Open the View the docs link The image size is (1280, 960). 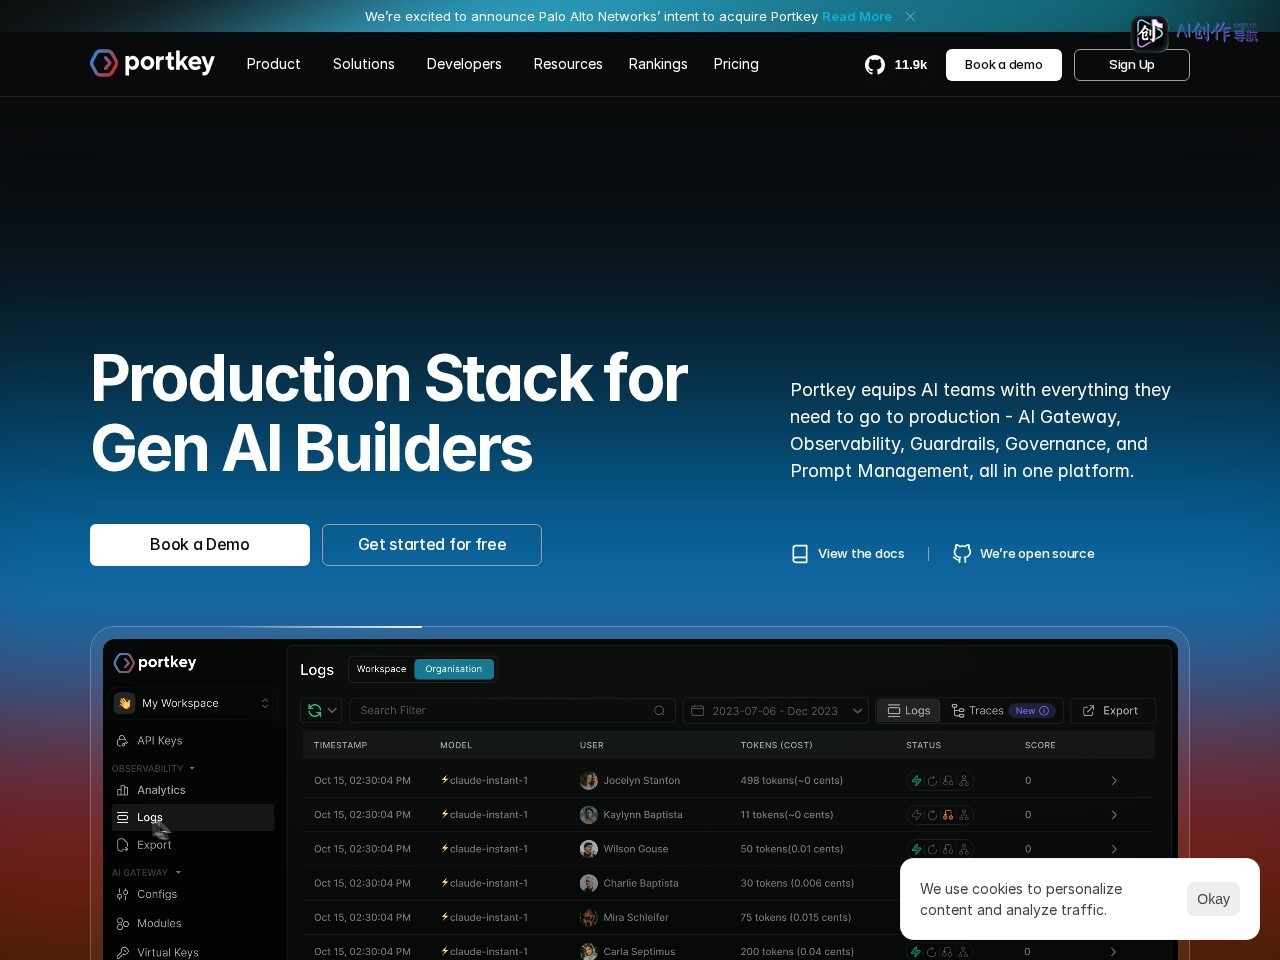(848, 554)
